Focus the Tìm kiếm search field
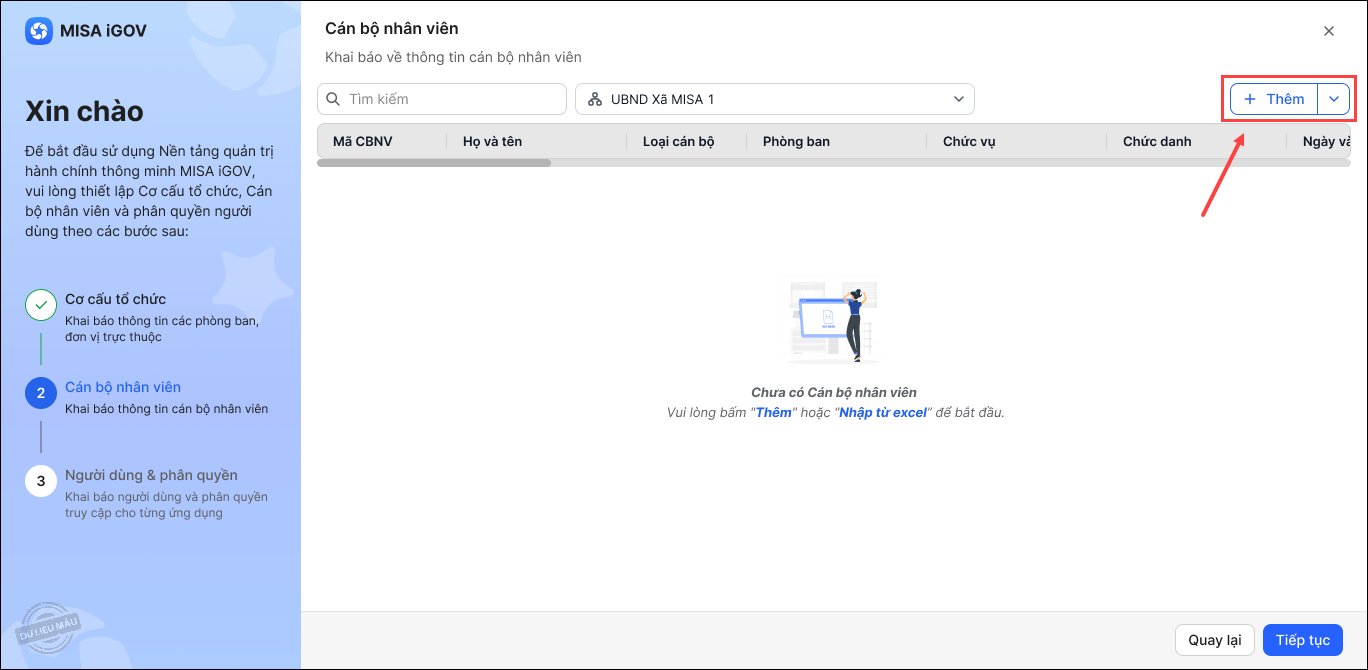The height and width of the screenshot is (670, 1368). tap(442, 99)
